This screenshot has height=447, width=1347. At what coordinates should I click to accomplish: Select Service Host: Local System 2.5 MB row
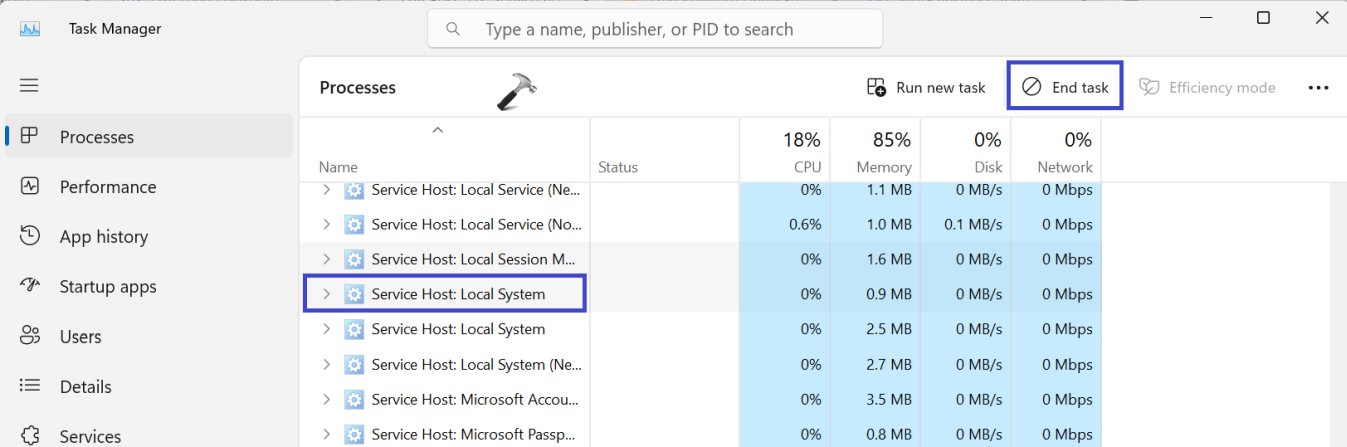458,329
